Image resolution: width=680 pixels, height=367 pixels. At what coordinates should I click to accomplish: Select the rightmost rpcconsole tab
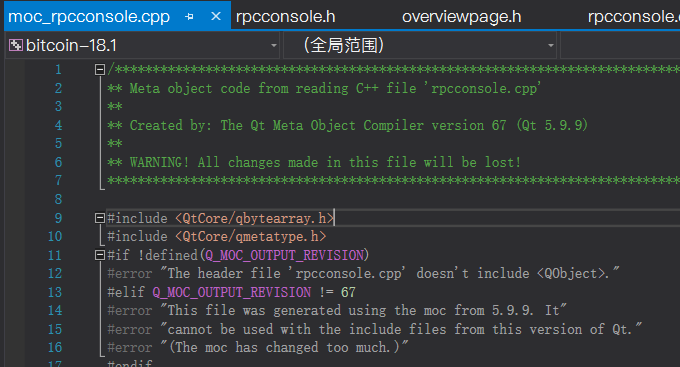point(634,17)
